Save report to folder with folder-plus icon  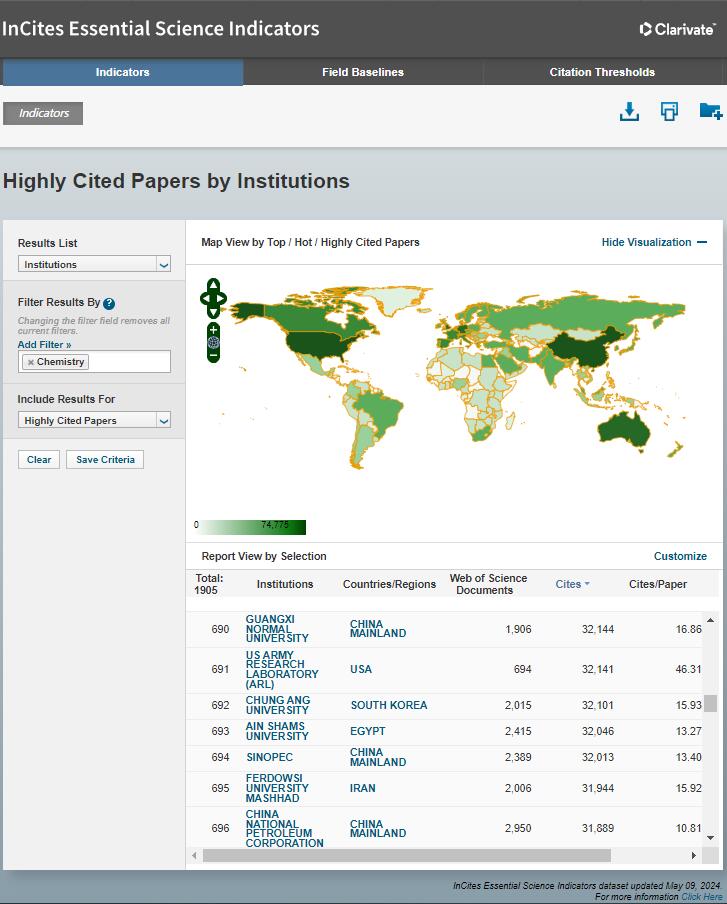pos(710,111)
